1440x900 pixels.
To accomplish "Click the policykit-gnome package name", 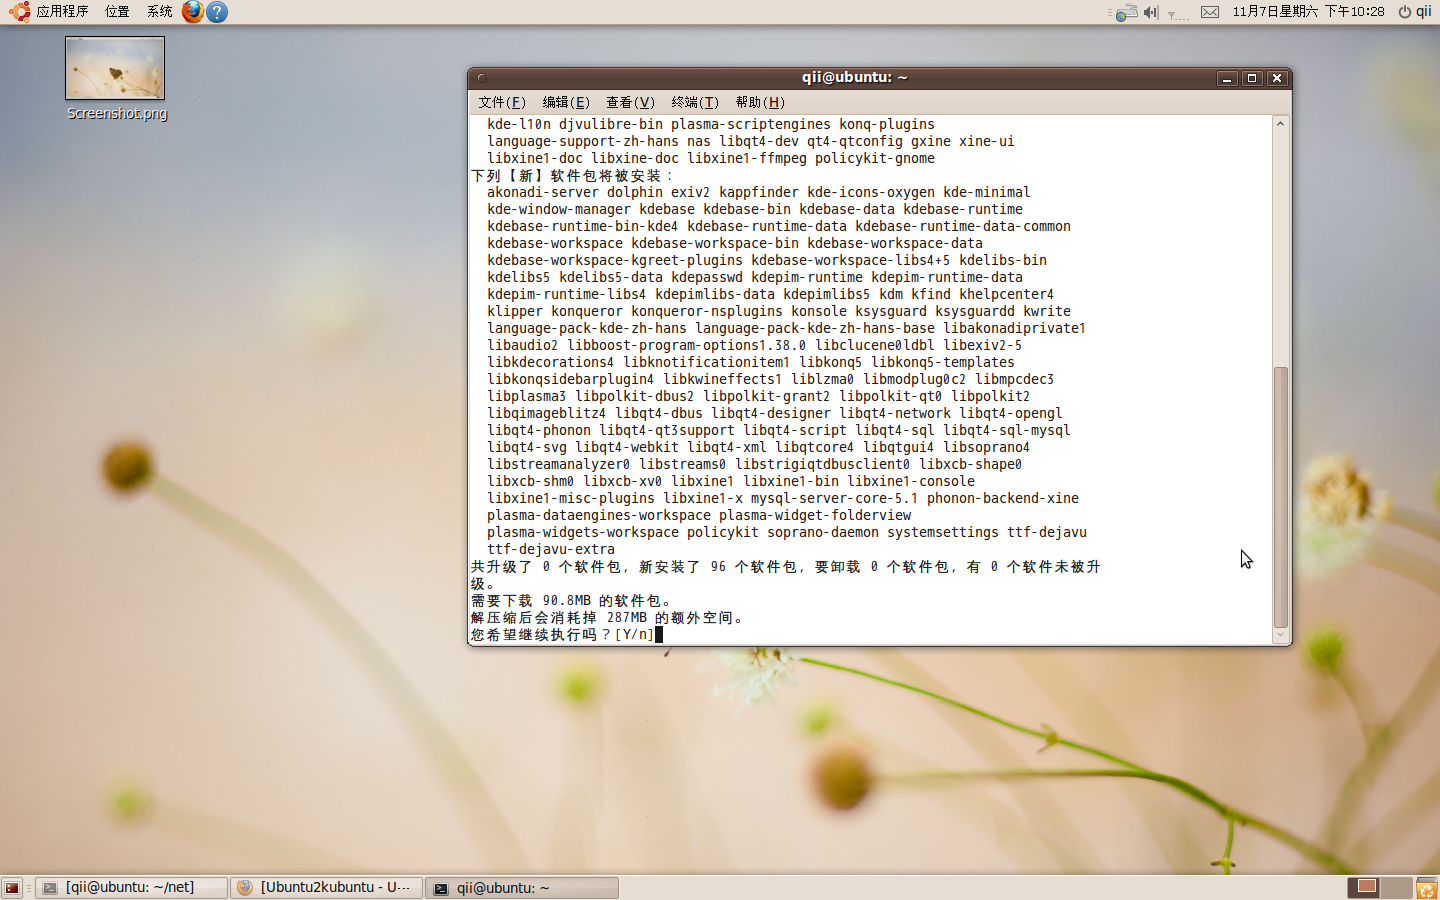I will click(x=875, y=159).
